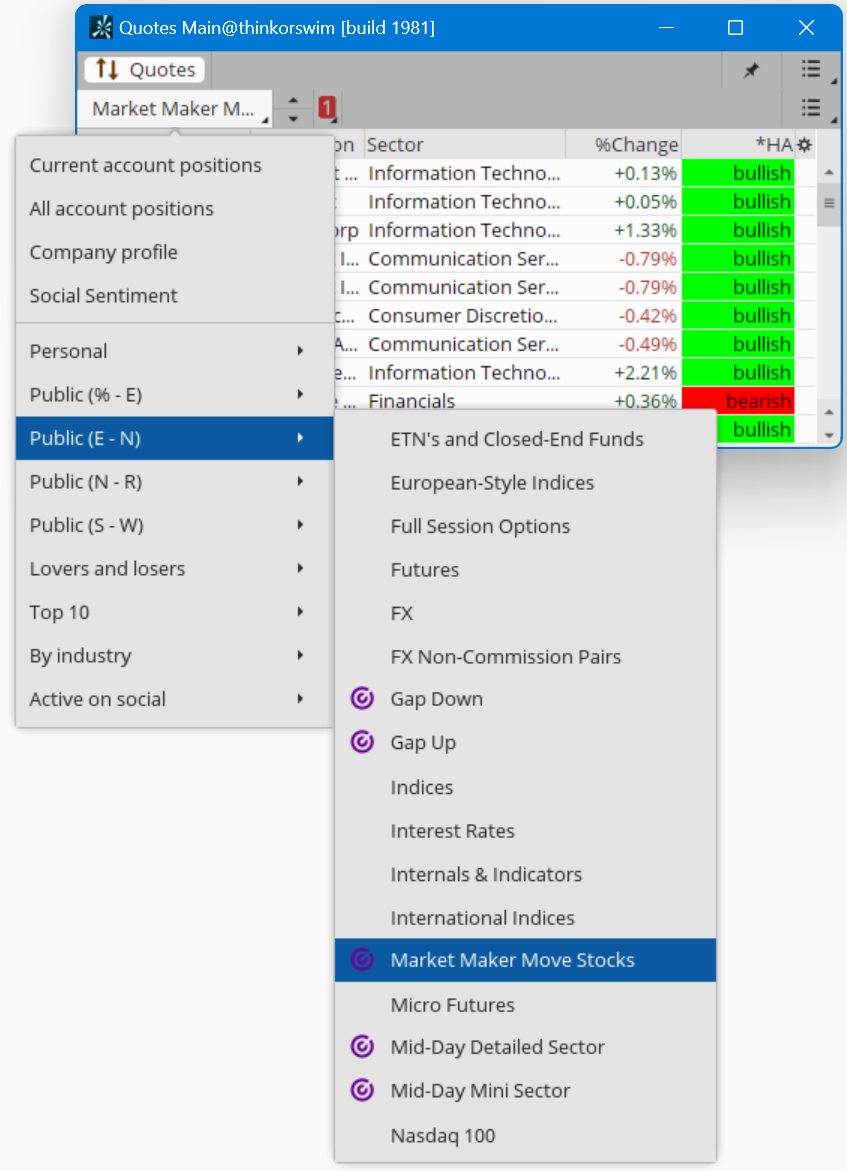Expand the Public (E - N) submenu
The height and width of the screenshot is (1171, 847).
pyautogui.click(x=174, y=438)
